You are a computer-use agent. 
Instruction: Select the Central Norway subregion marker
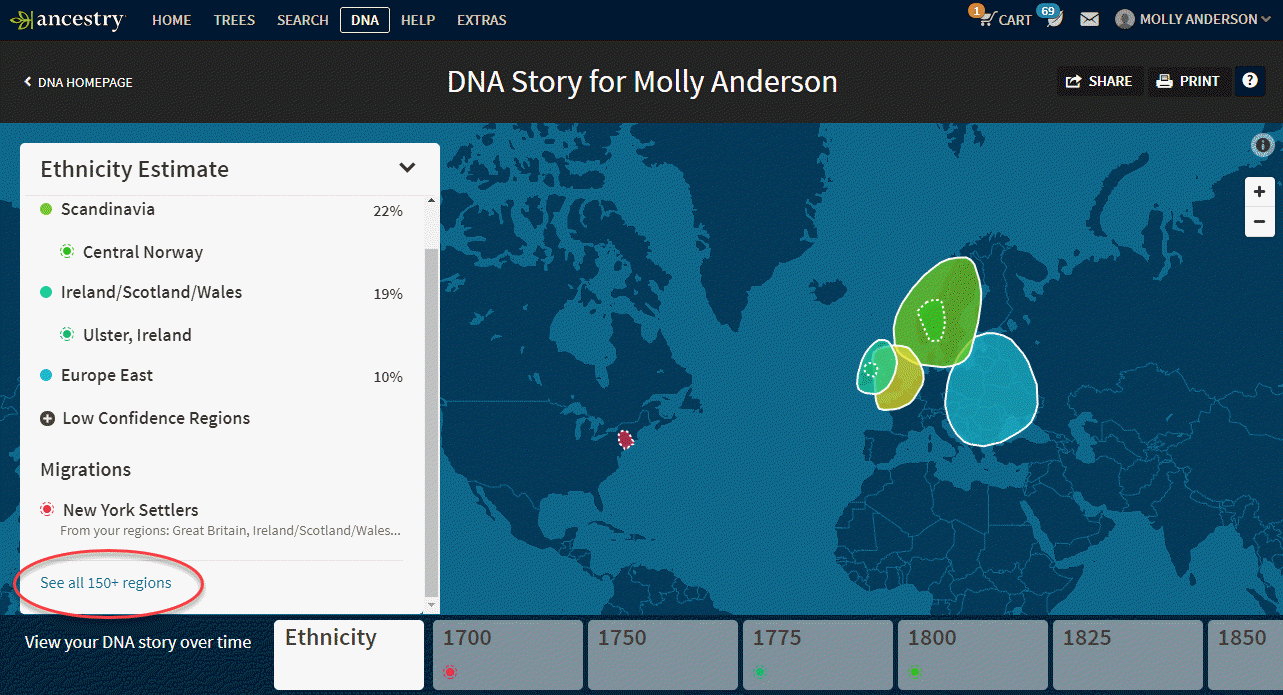pos(67,251)
